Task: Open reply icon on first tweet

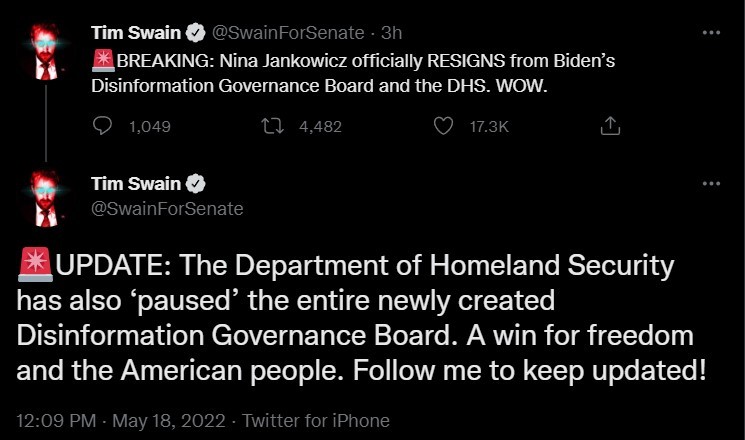Action: (102, 126)
